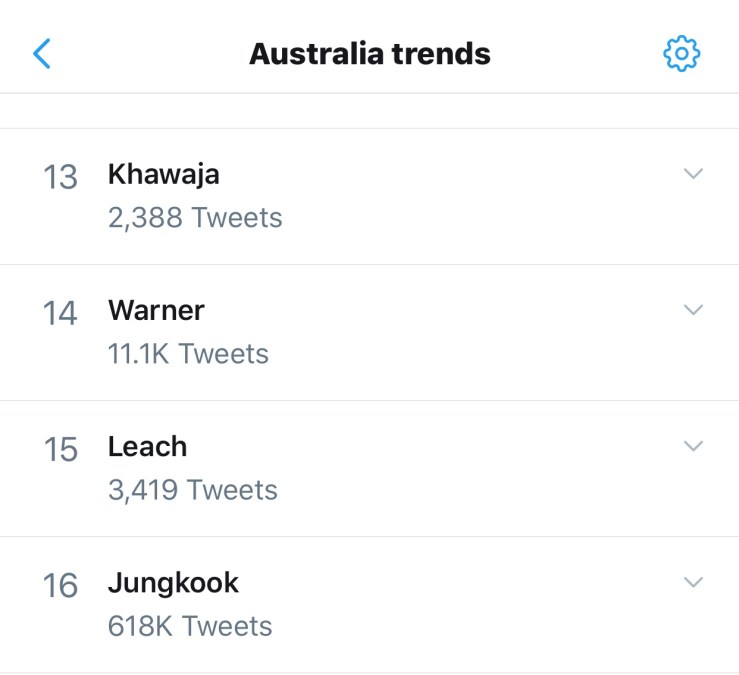The image size is (739, 675).
Task: Tap the partially visible row above Khawaja
Action: tap(369, 111)
